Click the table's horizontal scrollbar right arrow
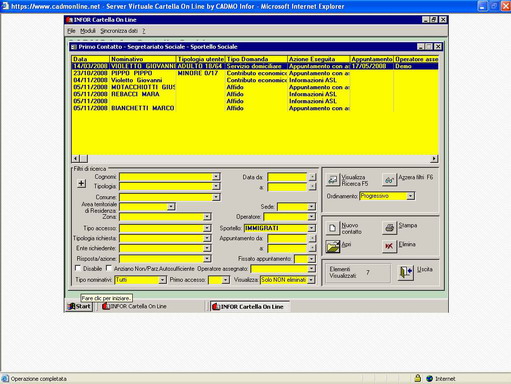The height and width of the screenshot is (384, 511). tap(434, 159)
